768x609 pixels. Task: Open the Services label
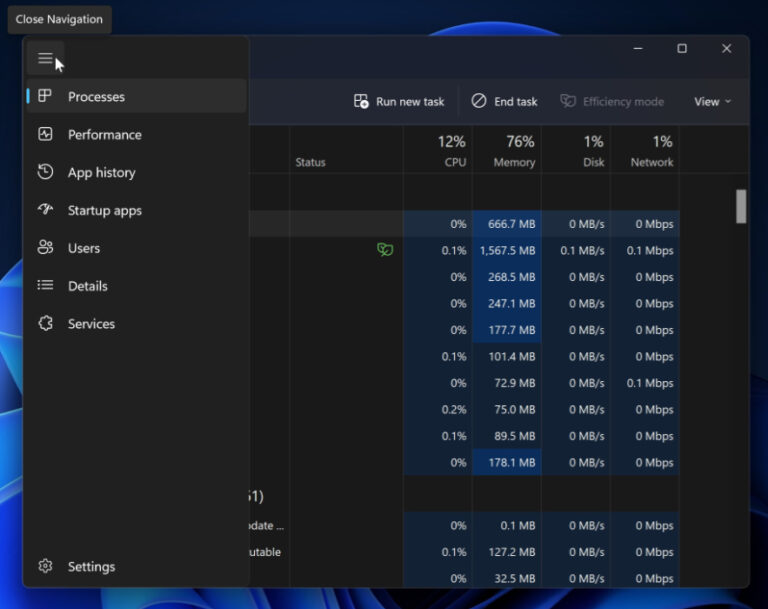point(92,324)
